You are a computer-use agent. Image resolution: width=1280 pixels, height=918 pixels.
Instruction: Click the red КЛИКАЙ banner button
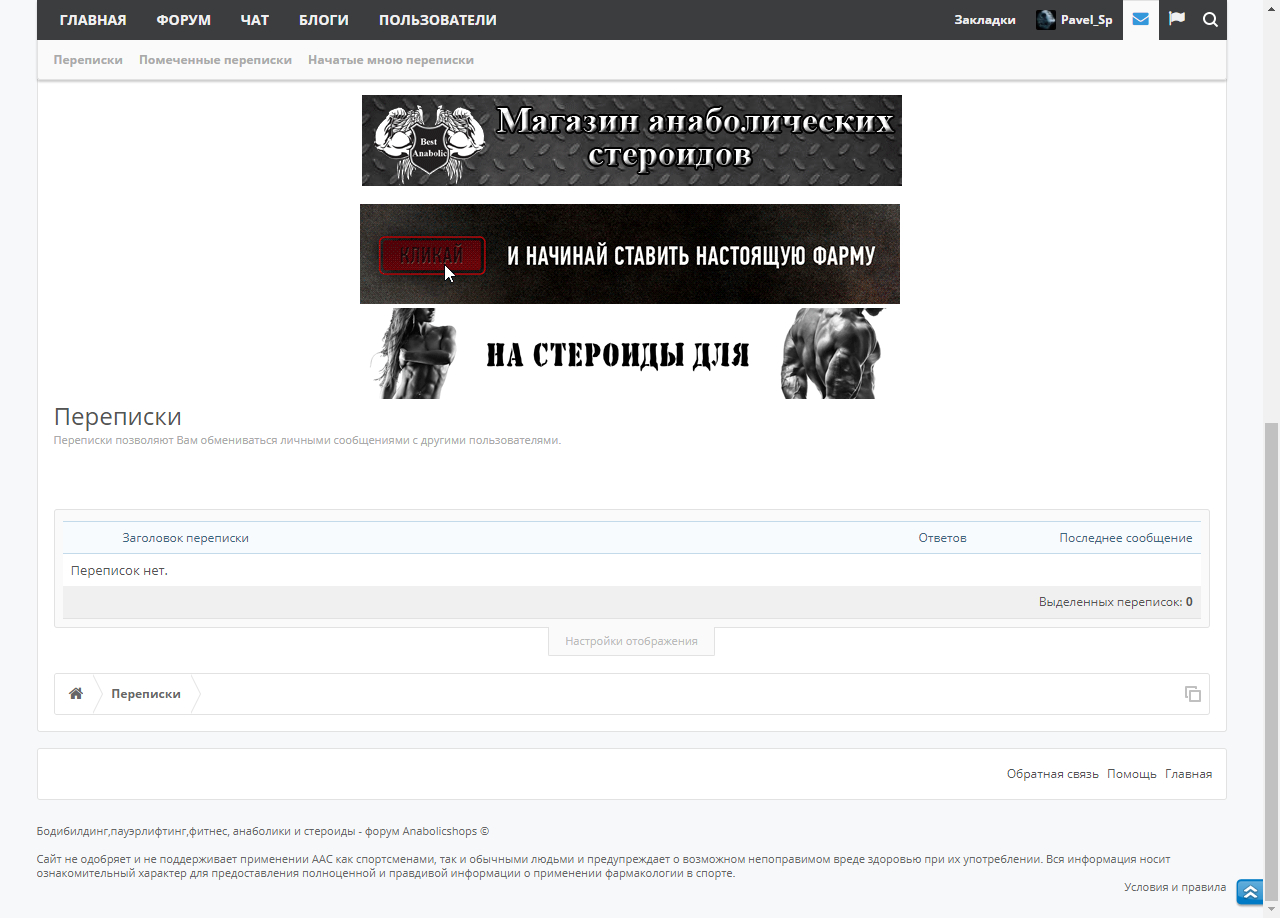(432, 255)
